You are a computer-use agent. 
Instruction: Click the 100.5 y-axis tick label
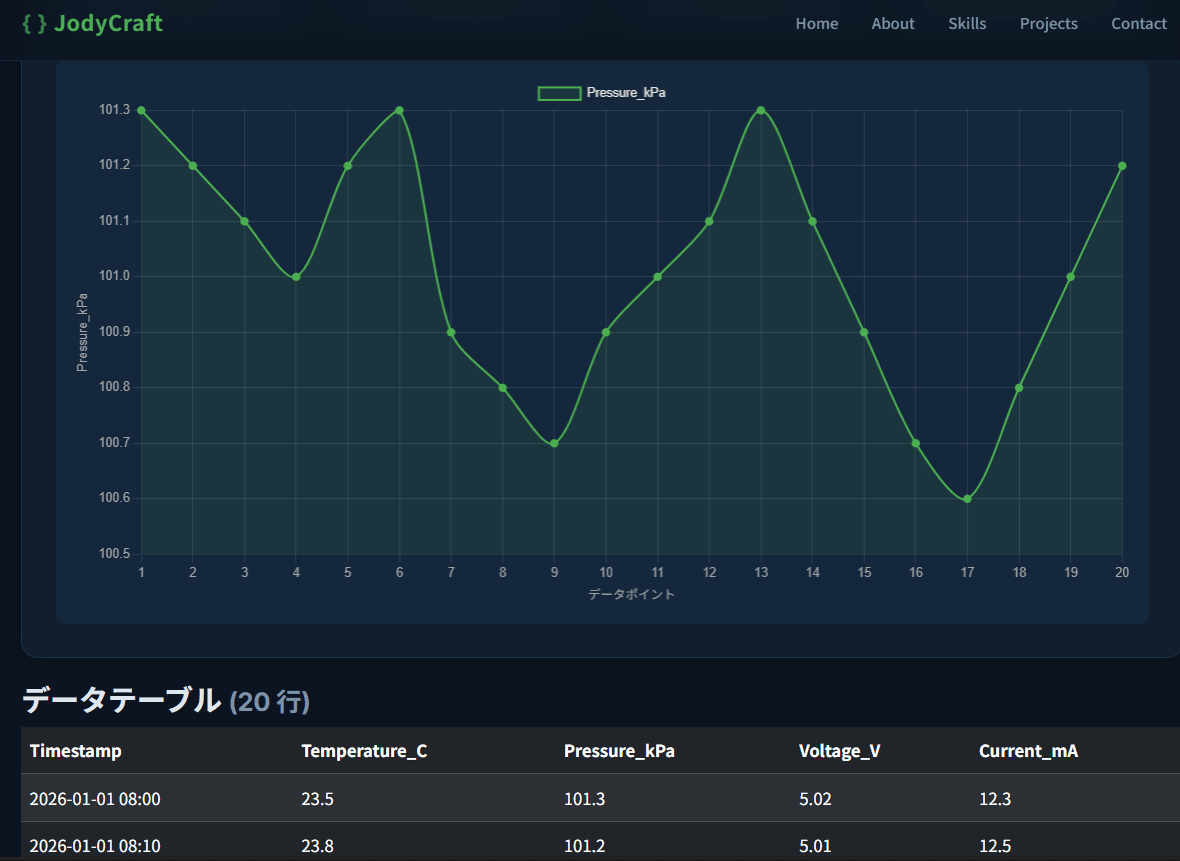pyautogui.click(x=114, y=554)
